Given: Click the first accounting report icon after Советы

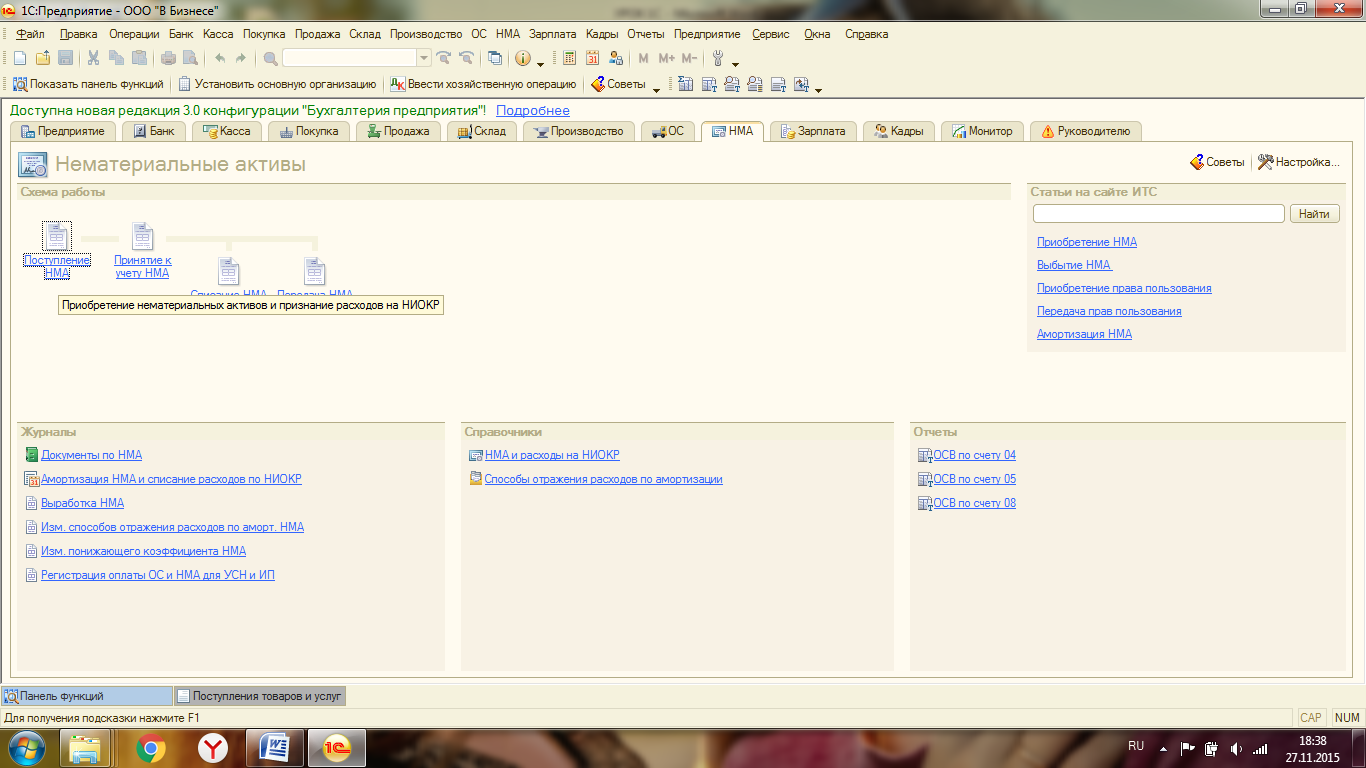Looking at the screenshot, I should 686,84.
